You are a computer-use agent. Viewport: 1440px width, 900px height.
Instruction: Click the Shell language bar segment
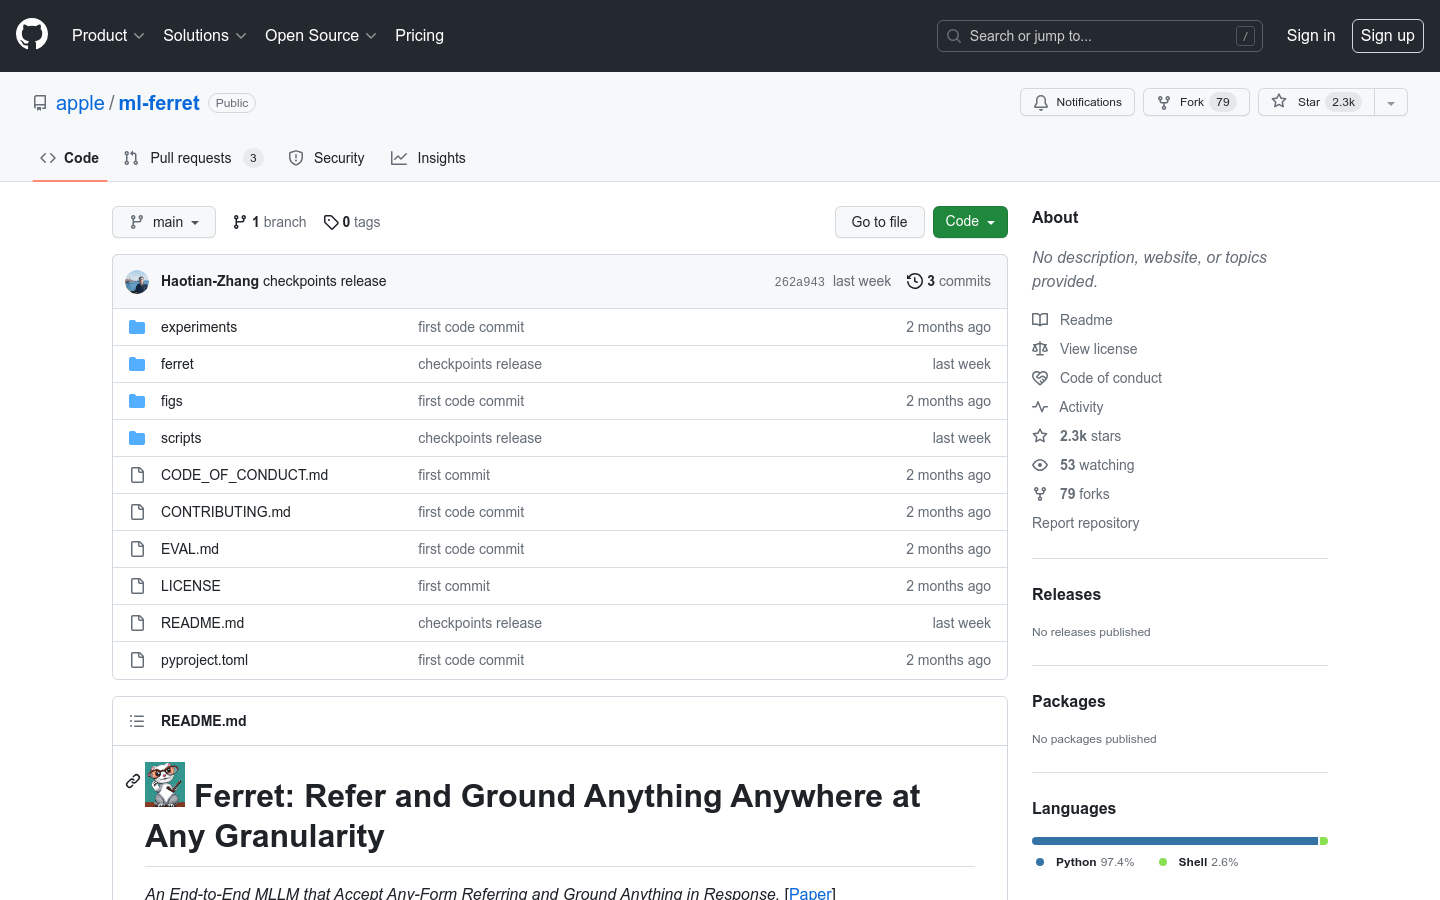pyautogui.click(x=1324, y=841)
